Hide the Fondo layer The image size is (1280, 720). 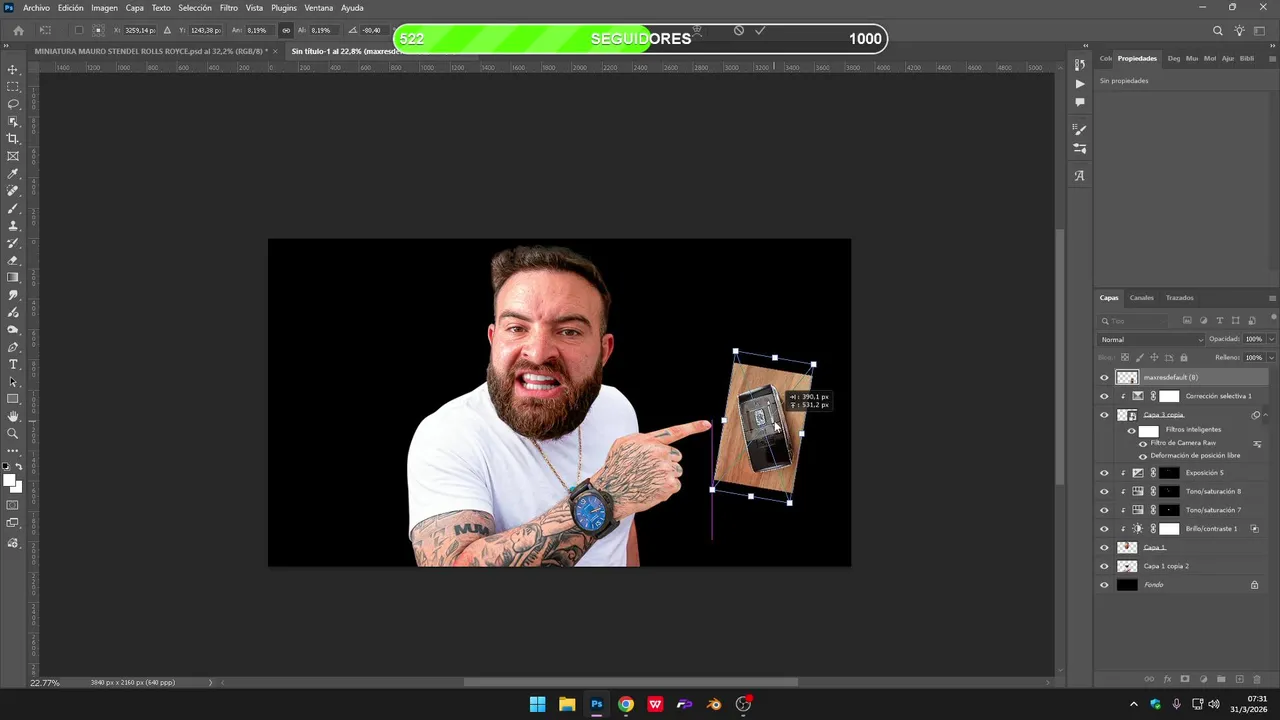[1104, 585]
